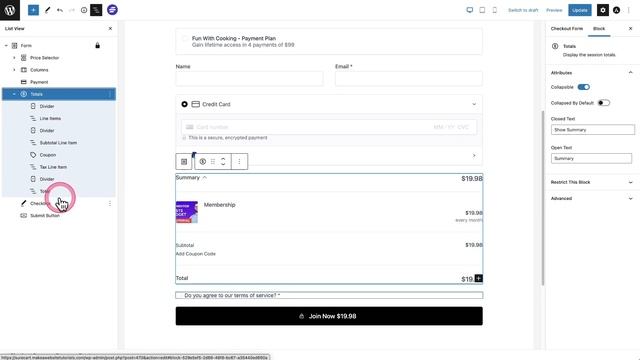This screenshot has height=360, width=640.
Task: Click the Preview link
Action: [x=554, y=10]
